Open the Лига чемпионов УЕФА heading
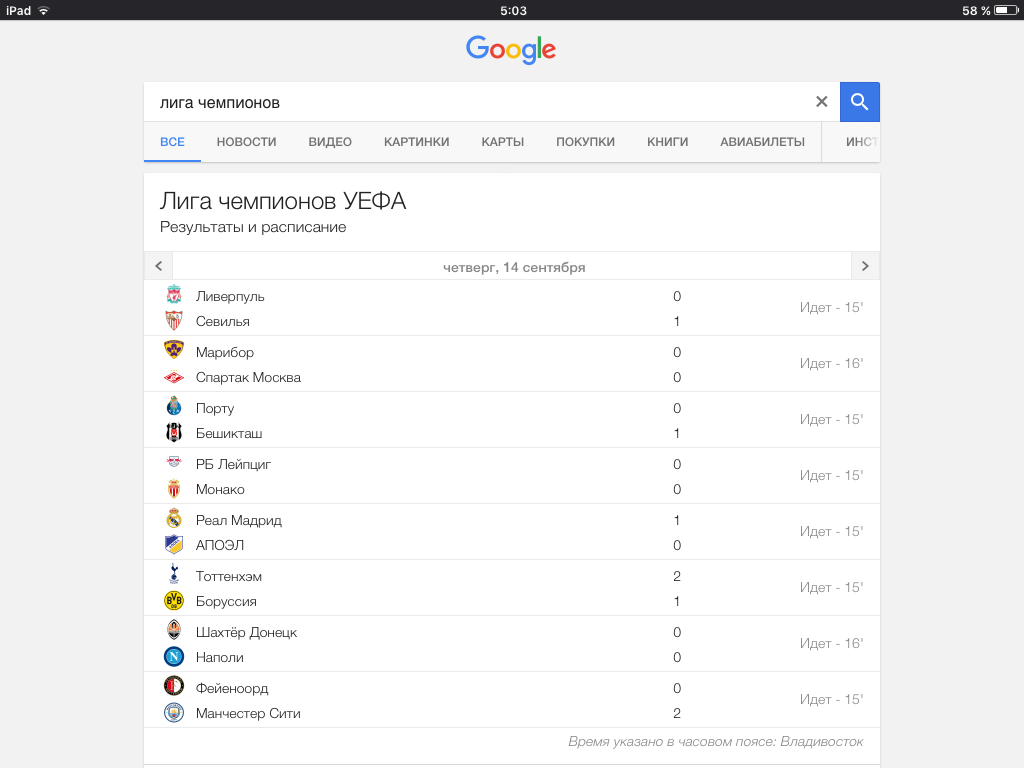The image size is (1024, 768). [283, 201]
